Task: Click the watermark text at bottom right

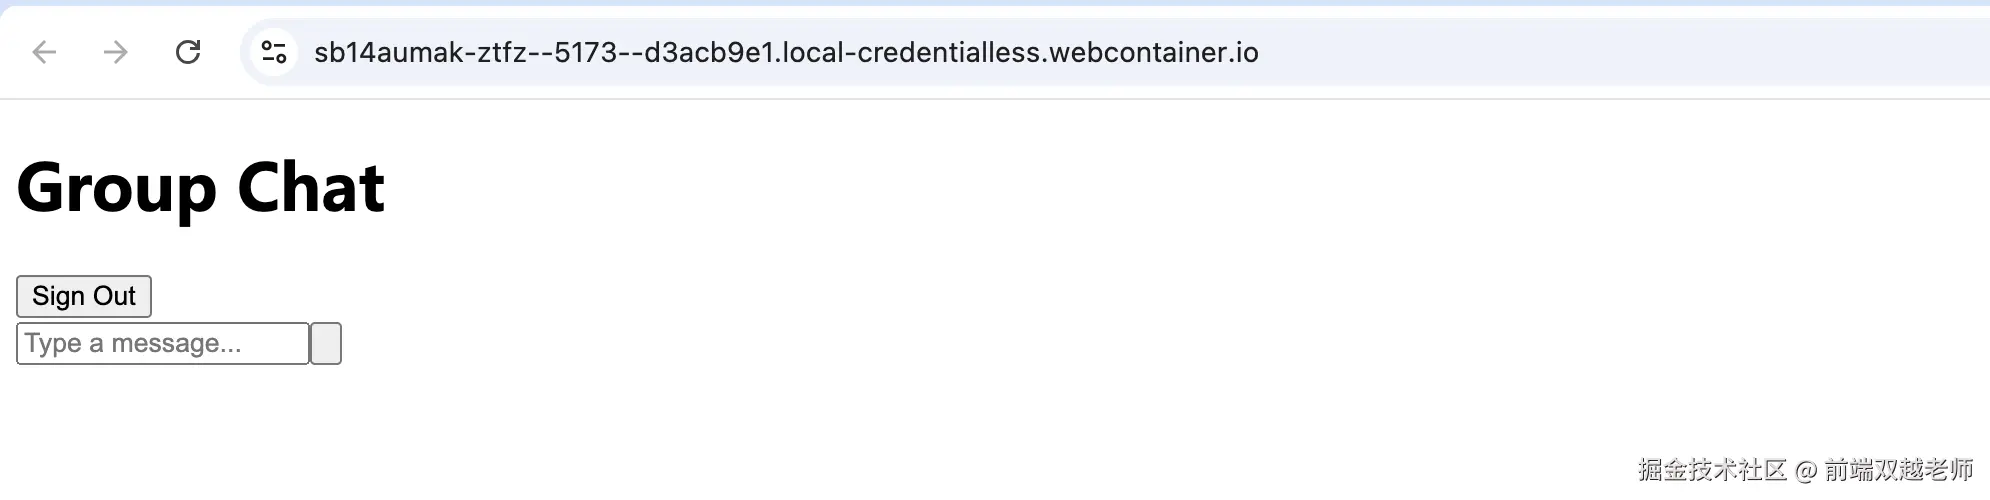Action: point(1805,469)
